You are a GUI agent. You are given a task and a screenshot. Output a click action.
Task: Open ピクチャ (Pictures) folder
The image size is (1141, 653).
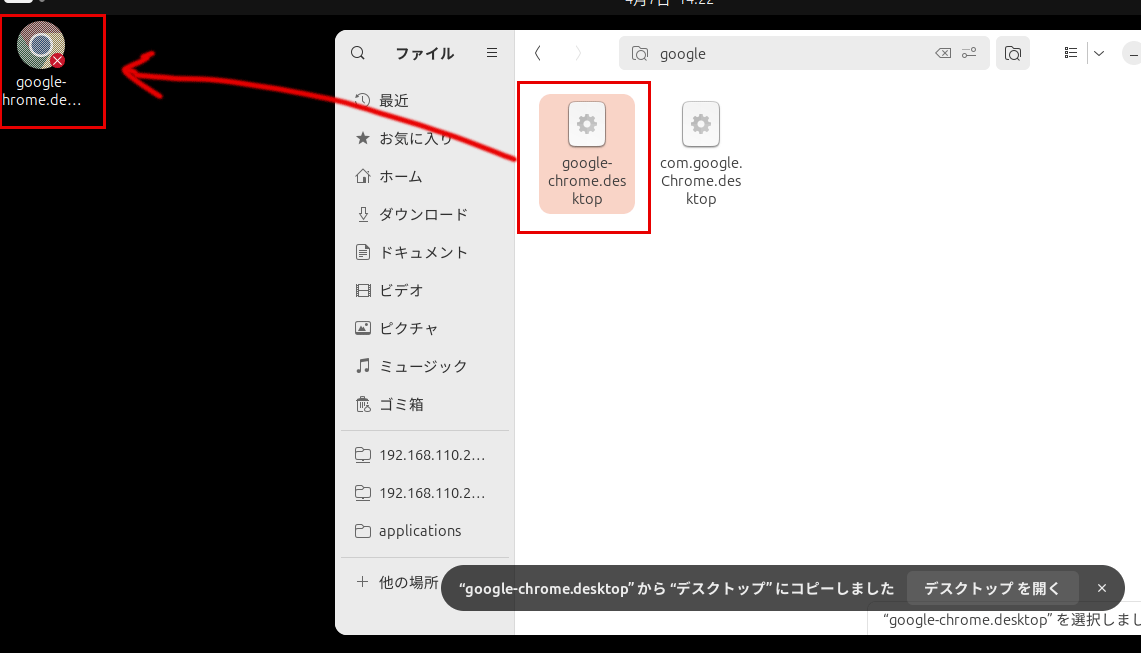click(408, 329)
